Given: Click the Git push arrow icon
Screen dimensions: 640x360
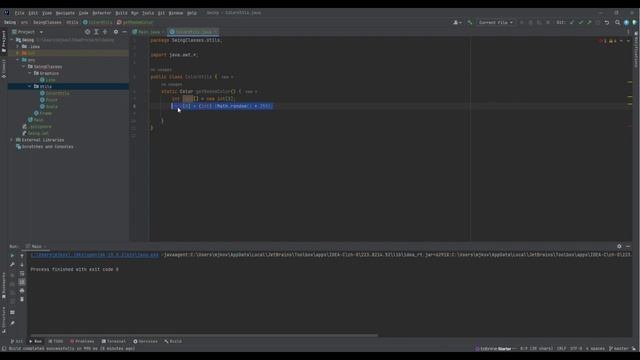Looking at the screenshot, I should tap(589, 22).
